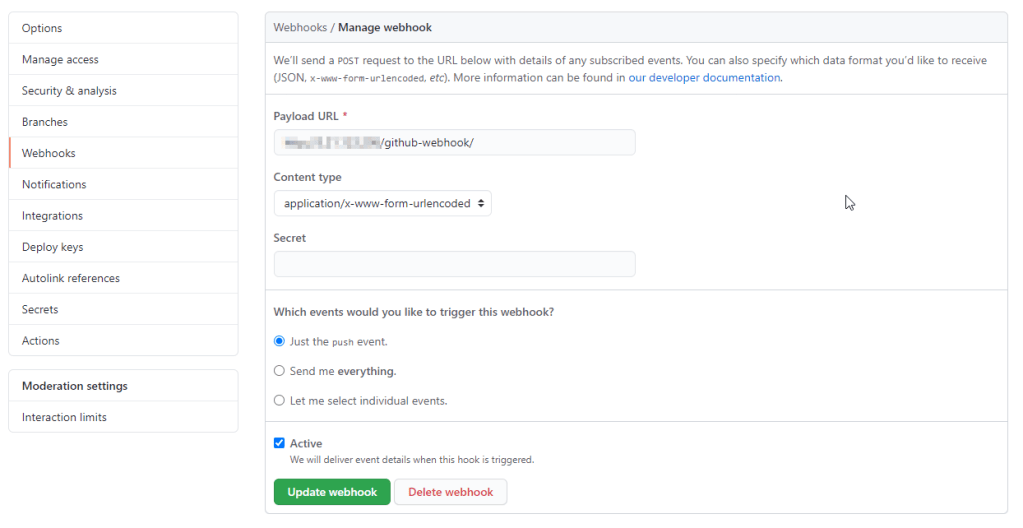Open Interaction limits moderation setting
The height and width of the screenshot is (528, 1023).
(64, 417)
